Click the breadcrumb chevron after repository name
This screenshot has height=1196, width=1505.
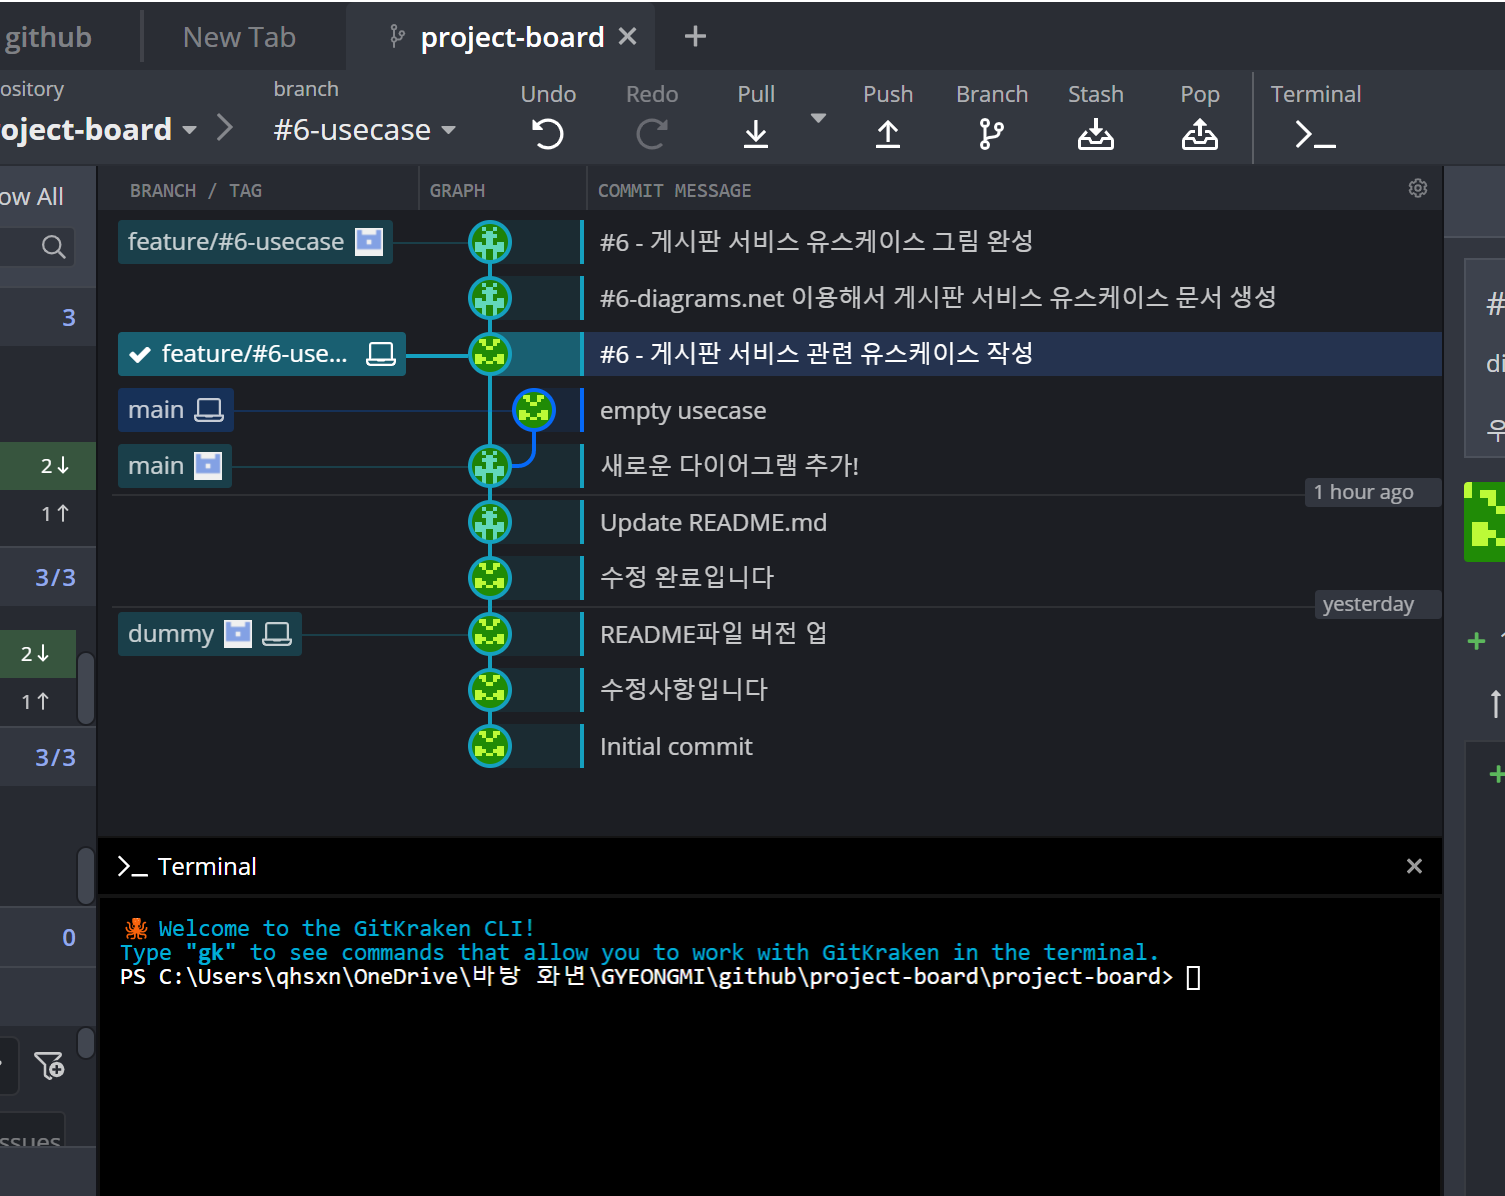[x=225, y=128]
